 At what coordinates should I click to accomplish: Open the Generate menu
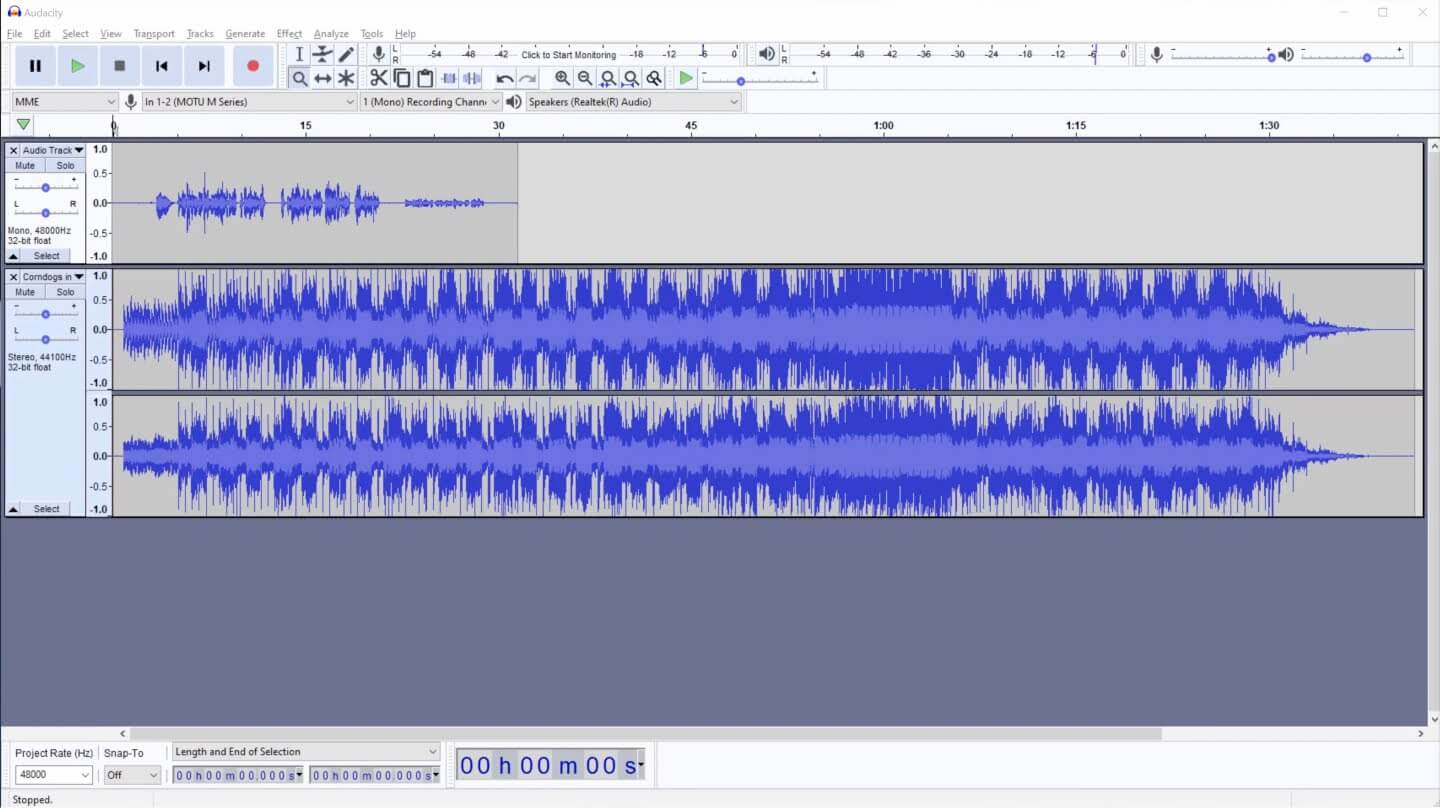(x=245, y=34)
